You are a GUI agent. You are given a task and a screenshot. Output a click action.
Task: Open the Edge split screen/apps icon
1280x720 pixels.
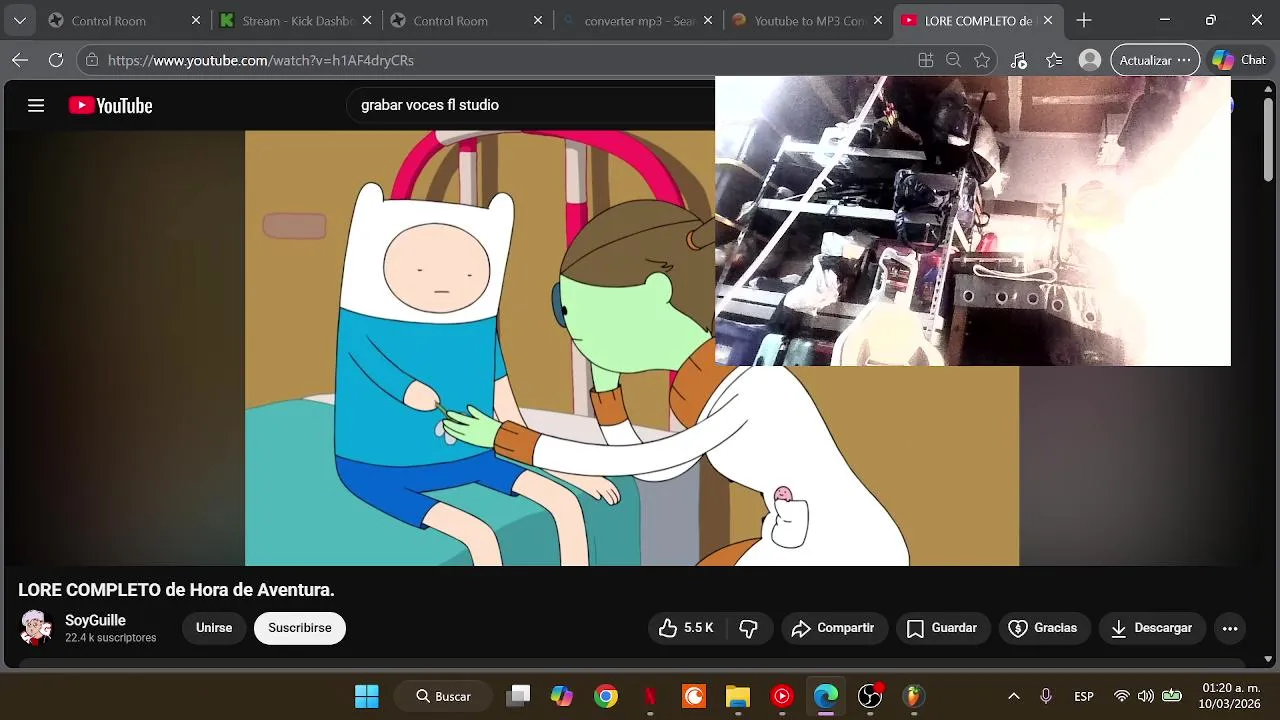926,60
